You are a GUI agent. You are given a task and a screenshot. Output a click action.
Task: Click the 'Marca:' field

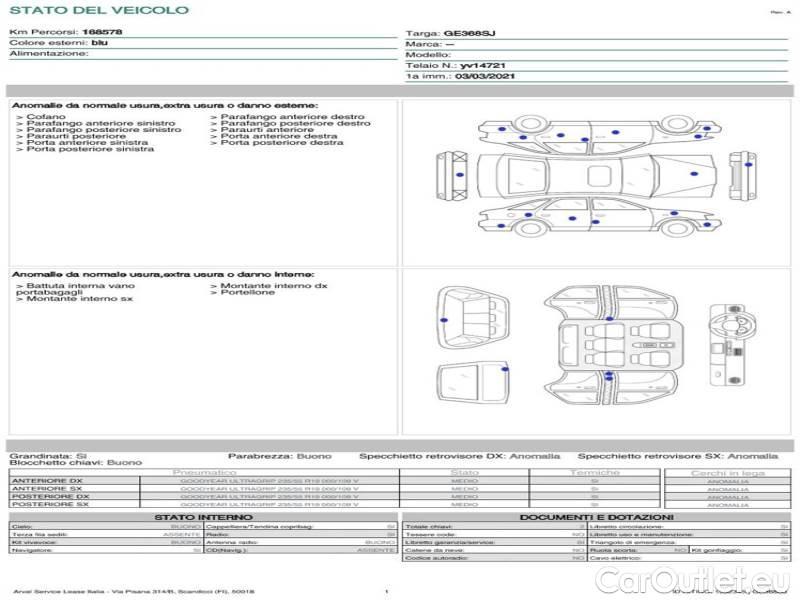pos(430,44)
